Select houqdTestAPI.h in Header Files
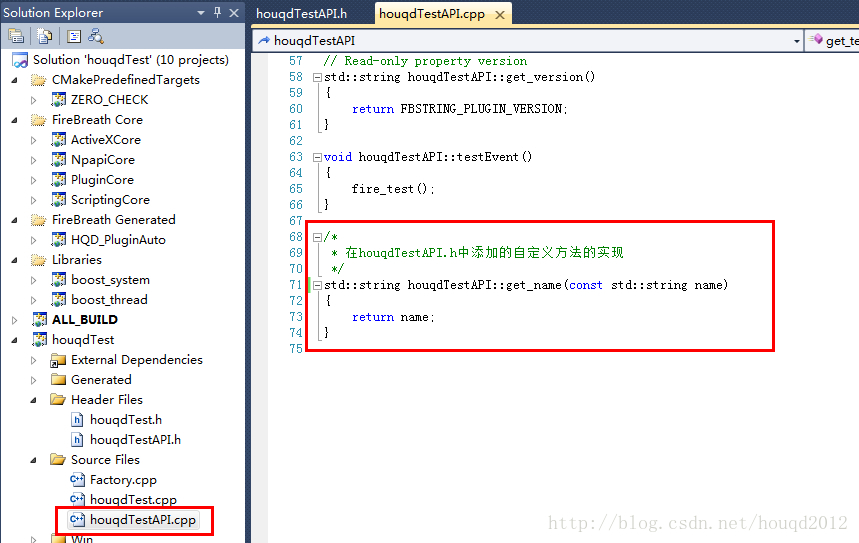Viewport: 859px width, 543px height. pyautogui.click(x=135, y=440)
